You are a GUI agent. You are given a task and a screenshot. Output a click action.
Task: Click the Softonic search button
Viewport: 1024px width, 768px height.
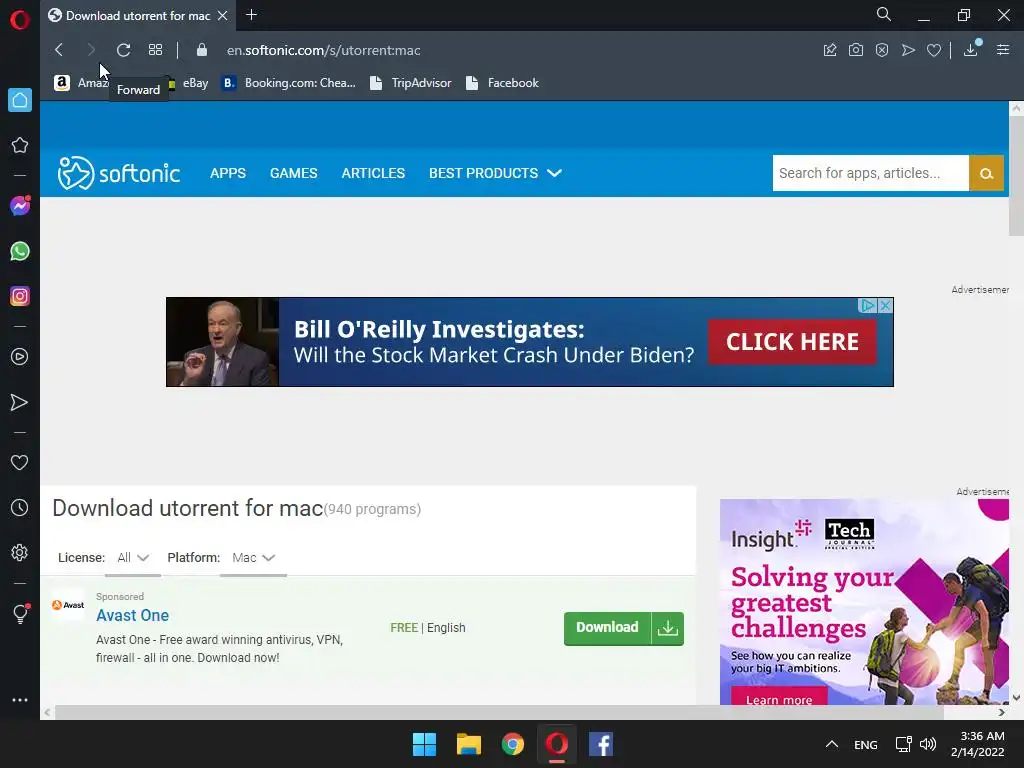click(986, 173)
